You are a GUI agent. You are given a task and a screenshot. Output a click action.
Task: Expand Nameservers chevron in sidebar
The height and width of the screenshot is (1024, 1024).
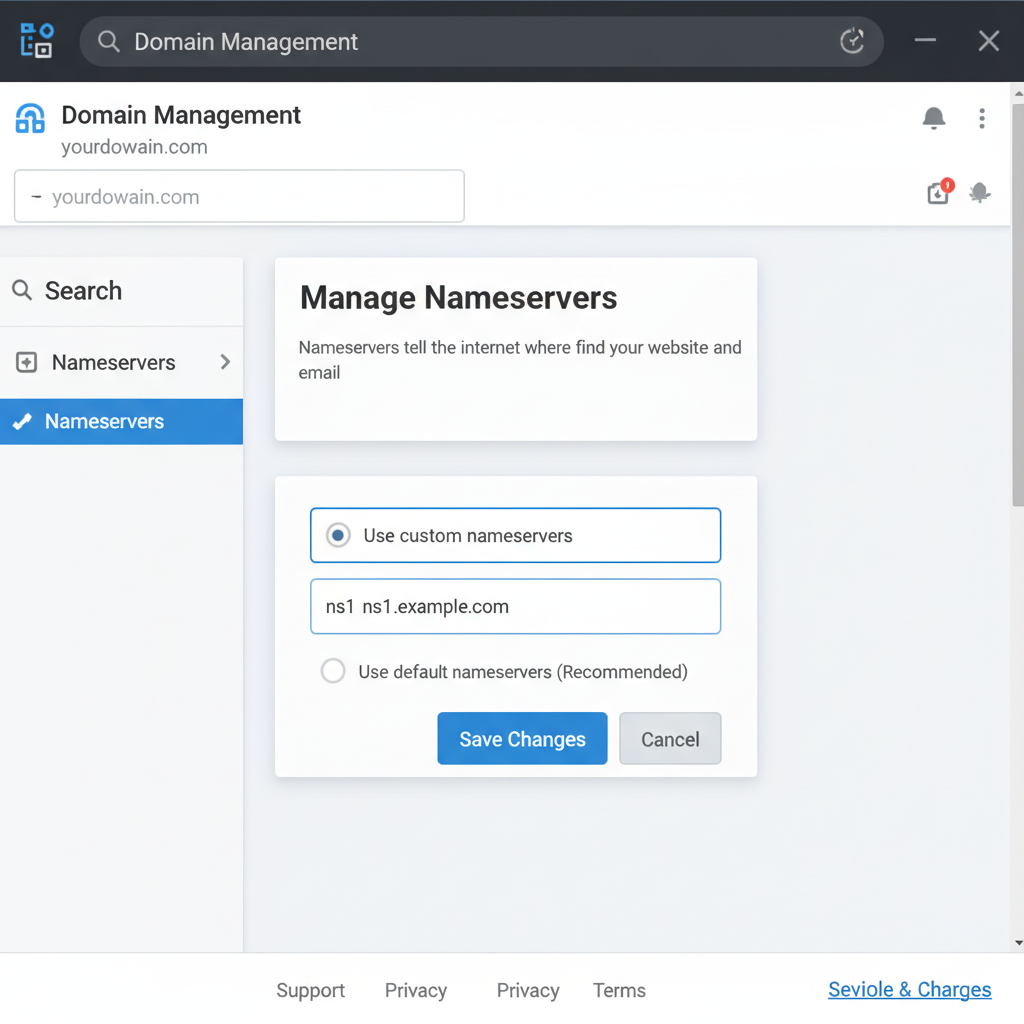(225, 362)
